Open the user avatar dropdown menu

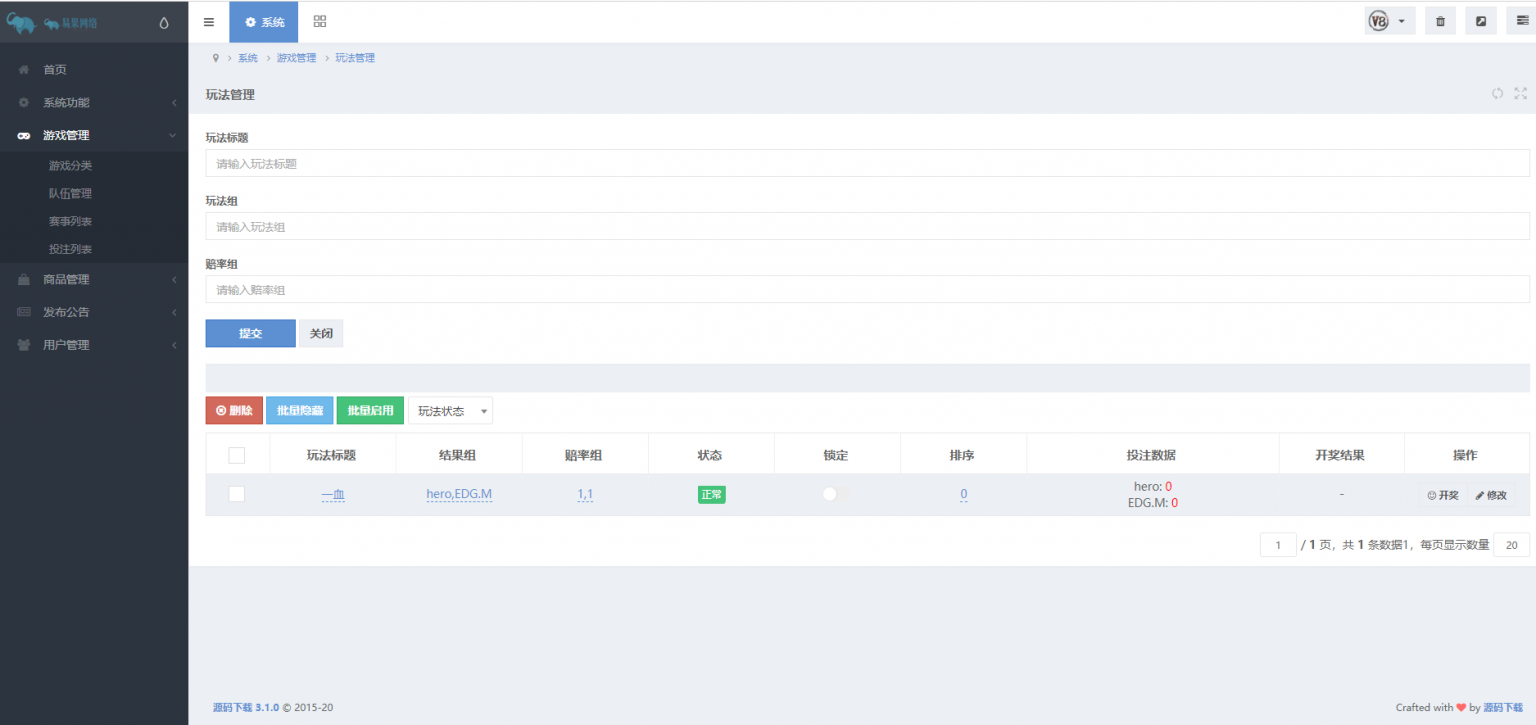(x=1389, y=22)
